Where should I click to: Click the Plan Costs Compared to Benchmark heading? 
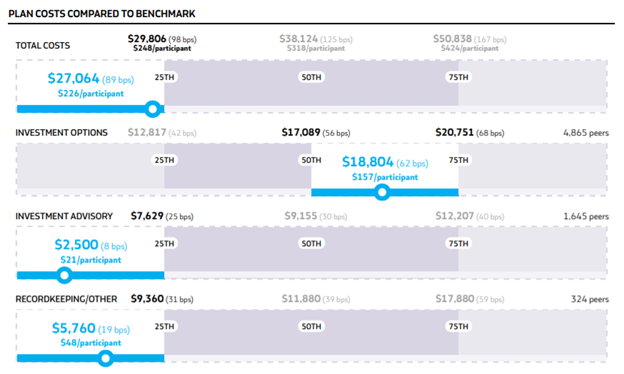click(x=102, y=14)
